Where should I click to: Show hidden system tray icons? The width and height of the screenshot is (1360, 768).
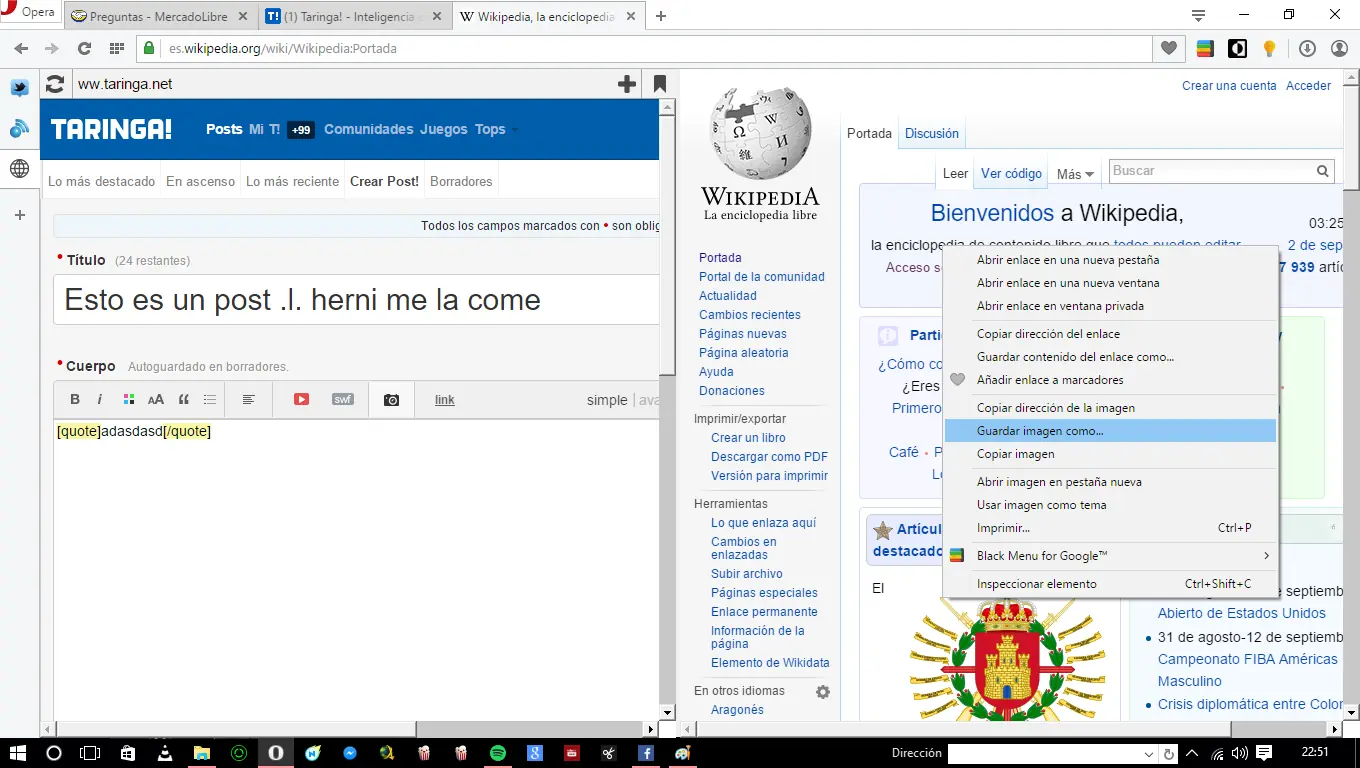(1192, 753)
